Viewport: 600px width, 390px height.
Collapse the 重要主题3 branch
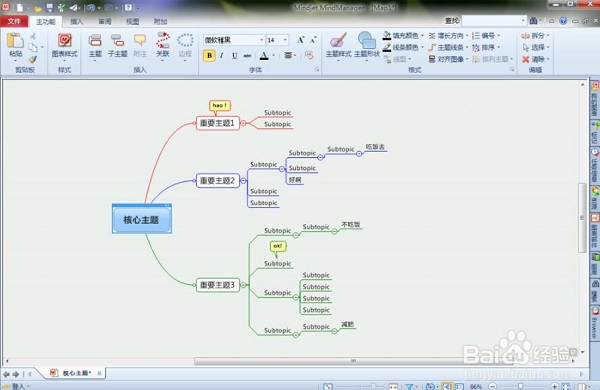click(243, 285)
